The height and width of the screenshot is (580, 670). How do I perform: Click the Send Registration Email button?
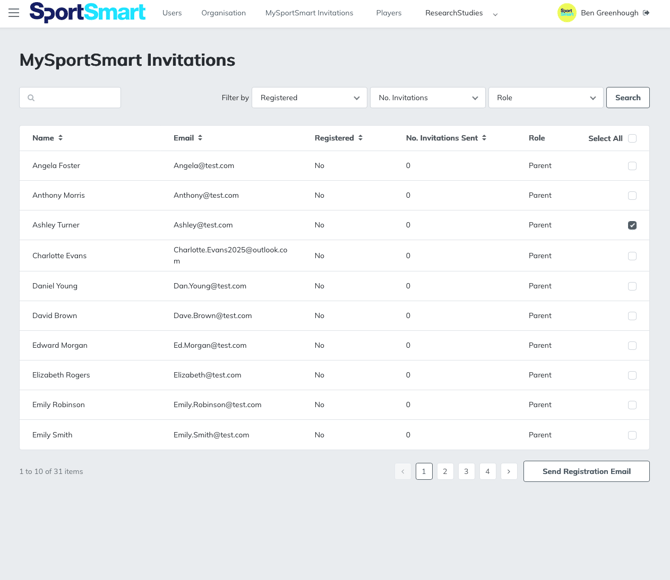pyautogui.click(x=586, y=471)
